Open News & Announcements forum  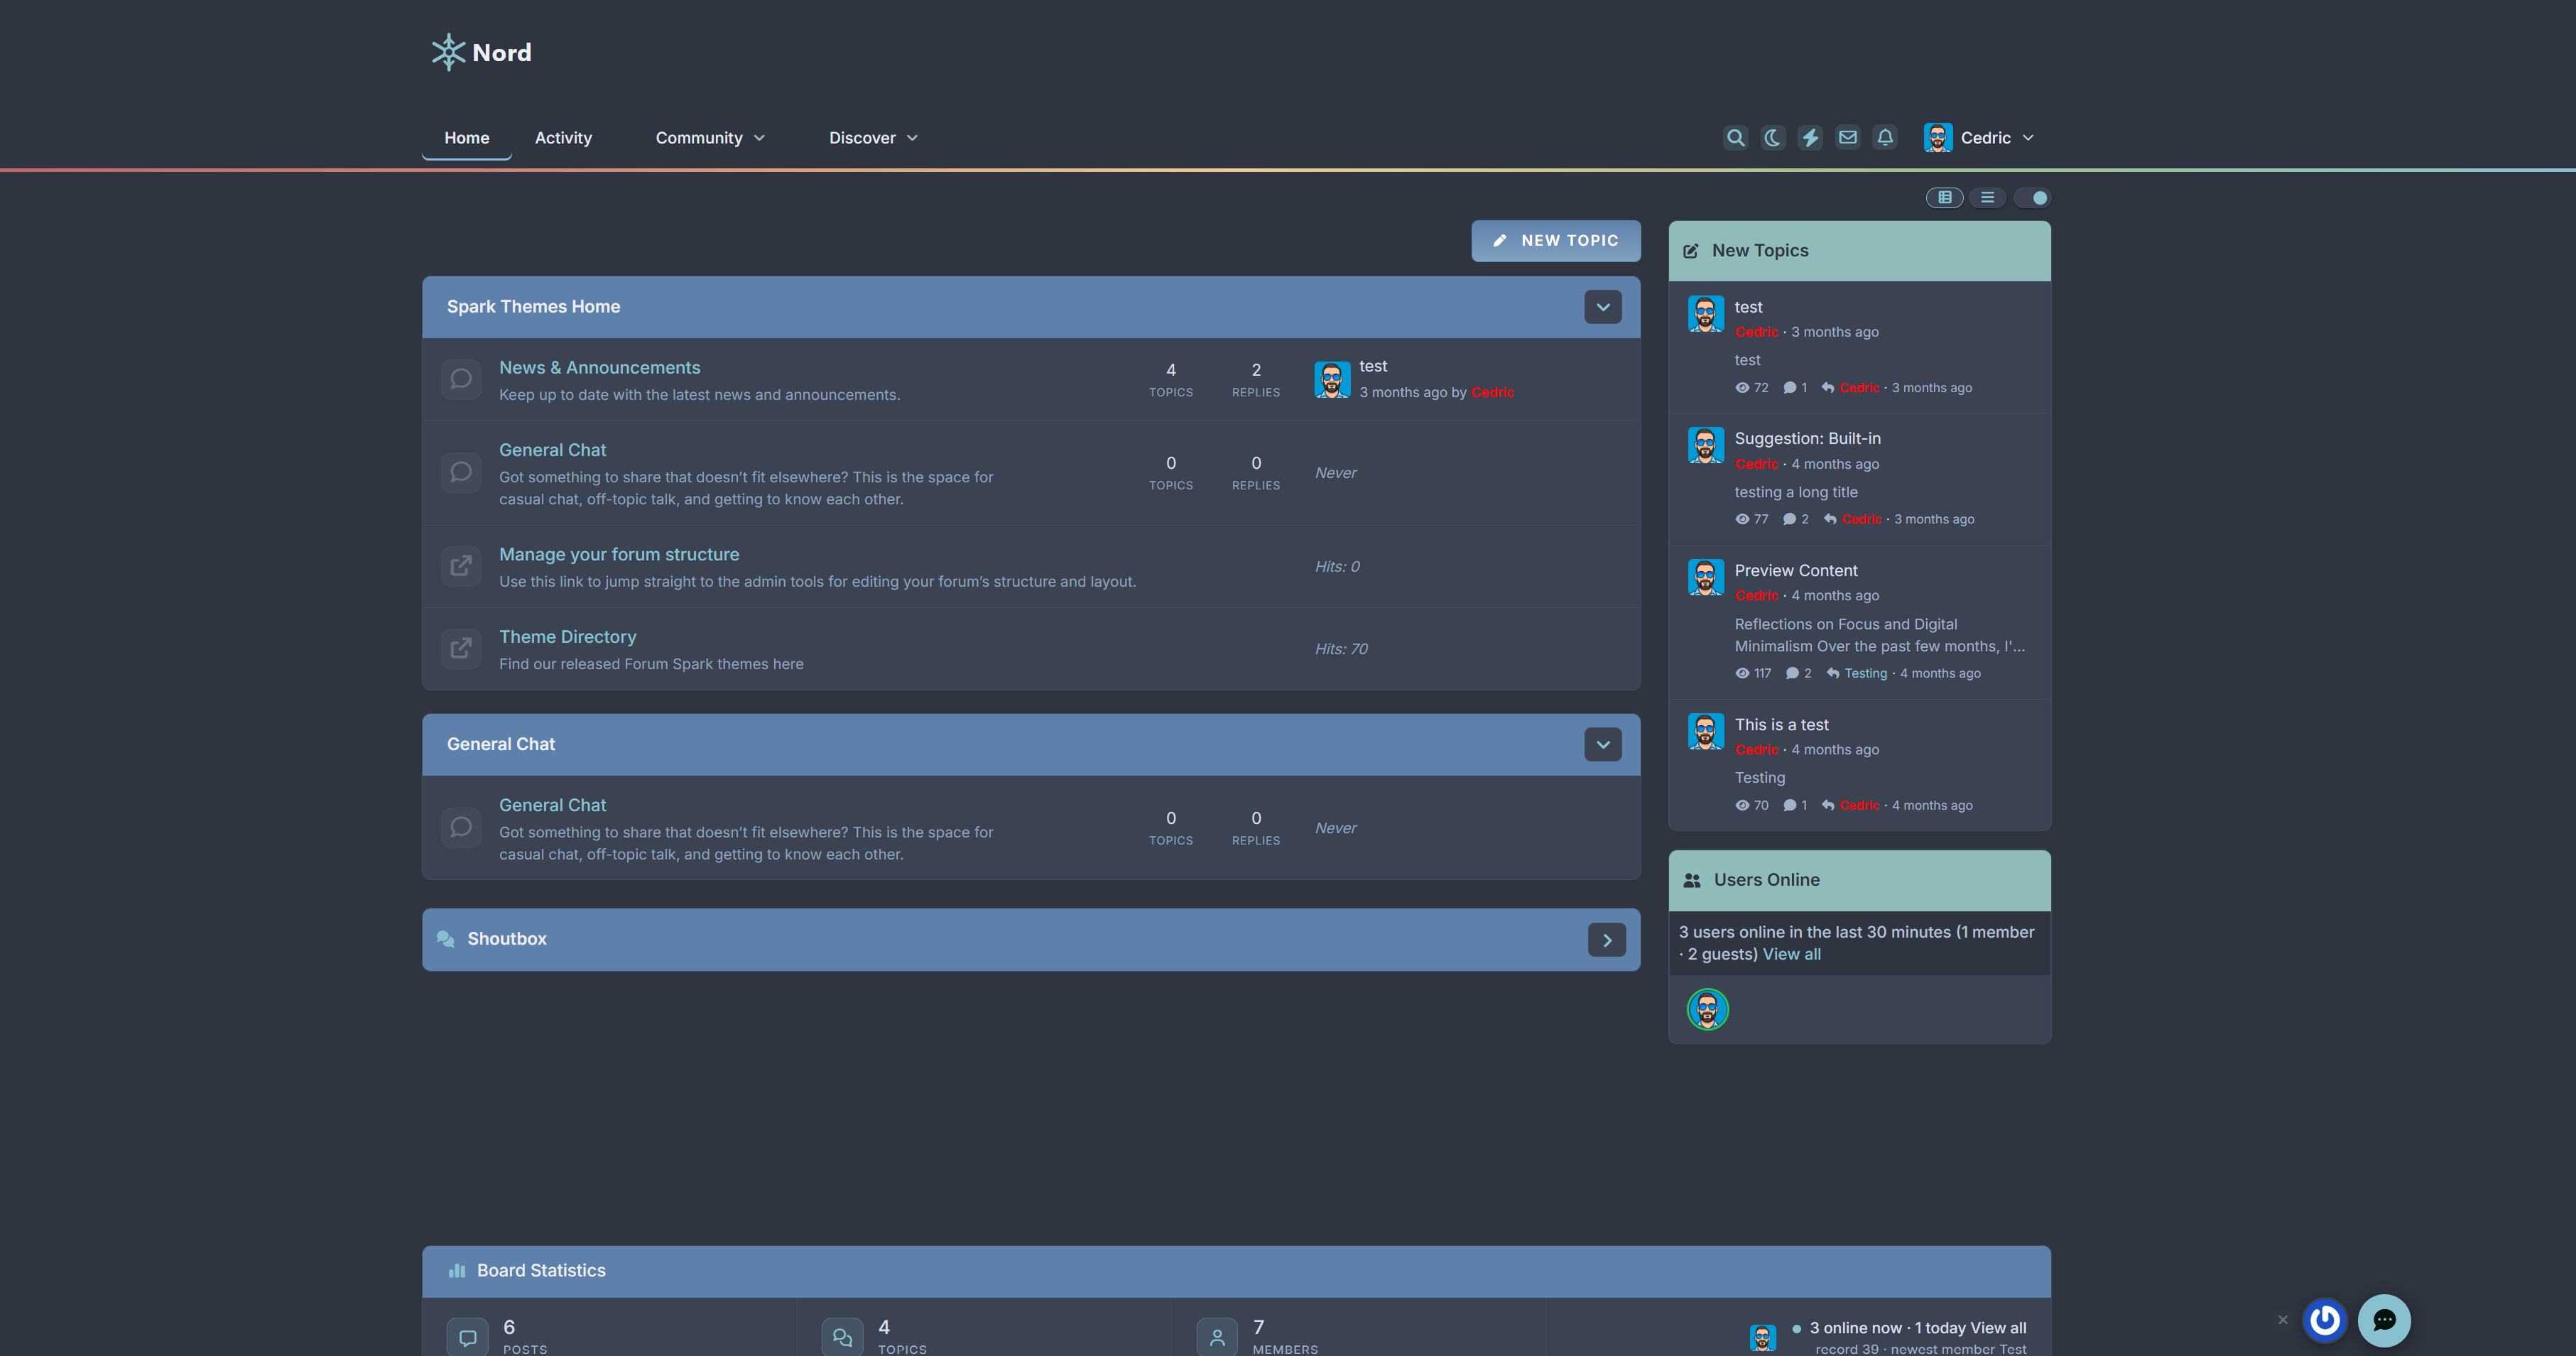click(x=599, y=368)
